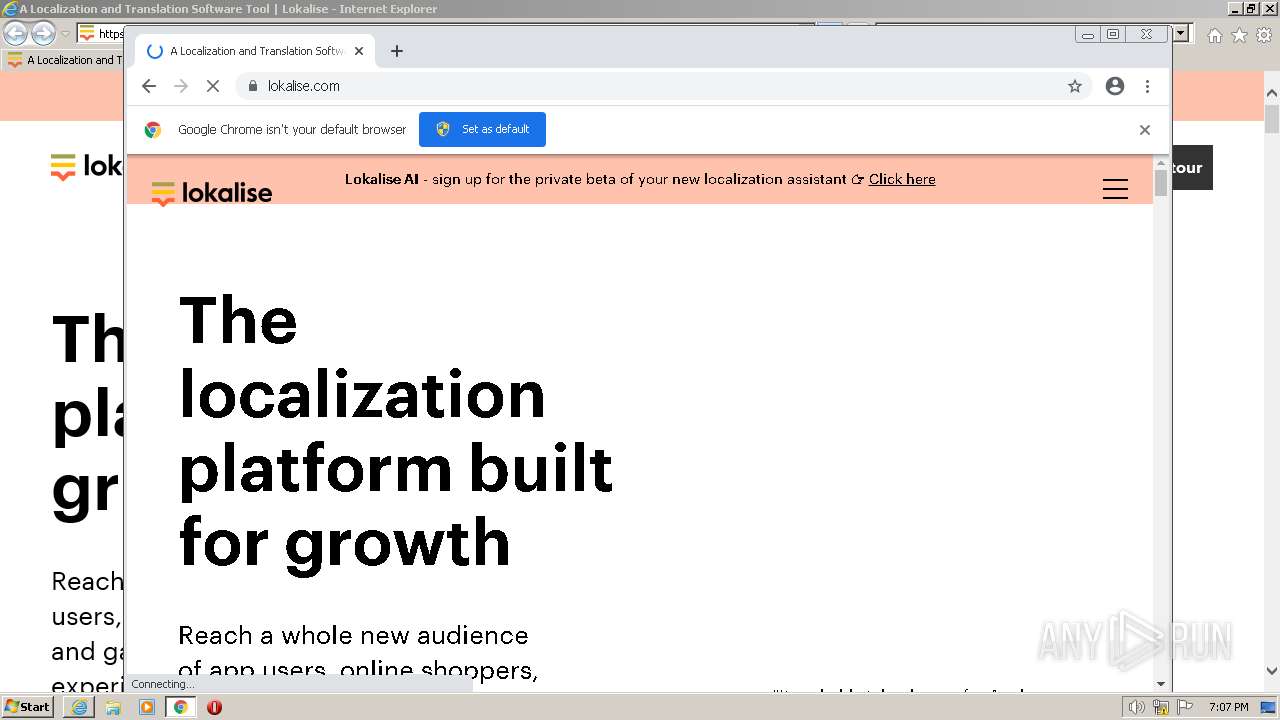Open Internet Explorer Favorites star
1280x720 pixels.
click(x=1239, y=35)
